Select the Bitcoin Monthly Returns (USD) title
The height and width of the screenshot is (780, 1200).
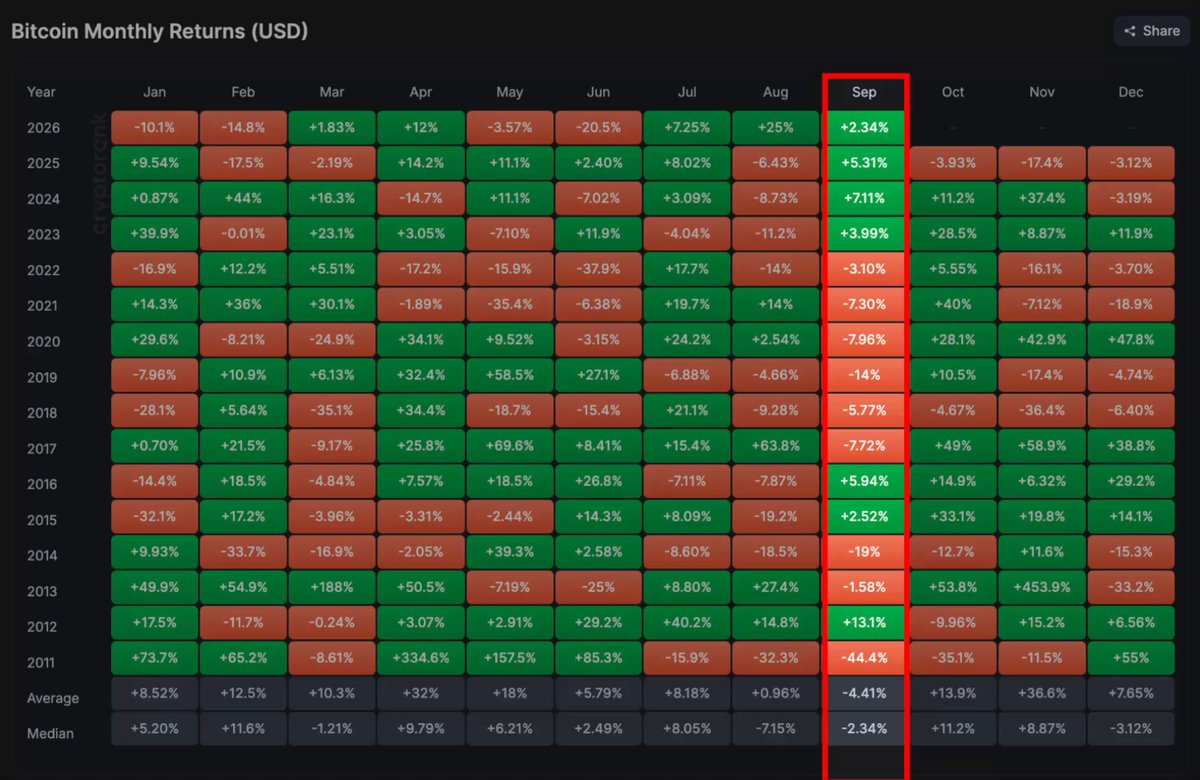[x=159, y=31]
